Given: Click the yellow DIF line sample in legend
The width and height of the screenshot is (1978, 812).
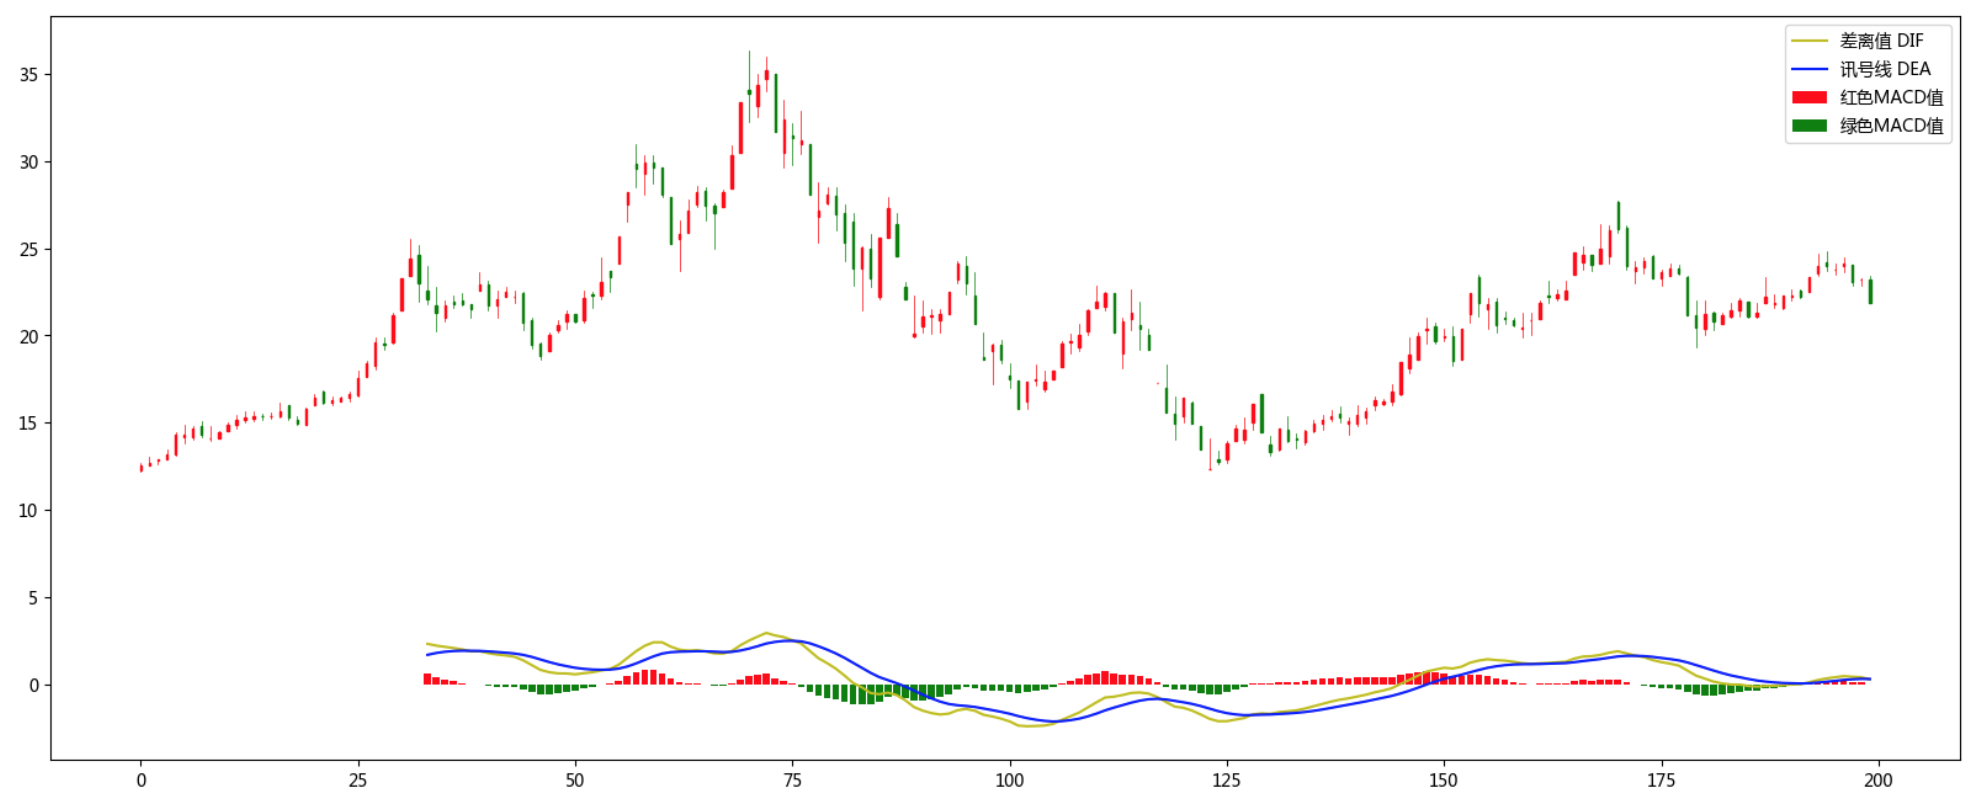Looking at the screenshot, I should click(1809, 41).
